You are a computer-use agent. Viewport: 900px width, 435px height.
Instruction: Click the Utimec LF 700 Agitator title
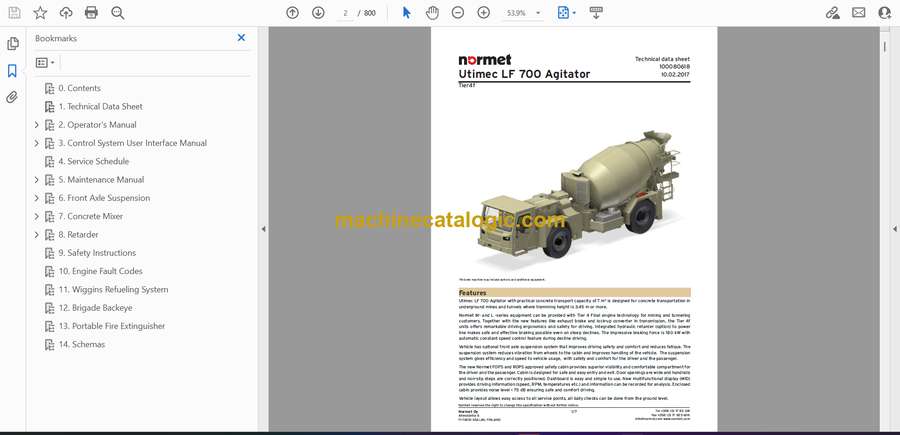click(524, 74)
